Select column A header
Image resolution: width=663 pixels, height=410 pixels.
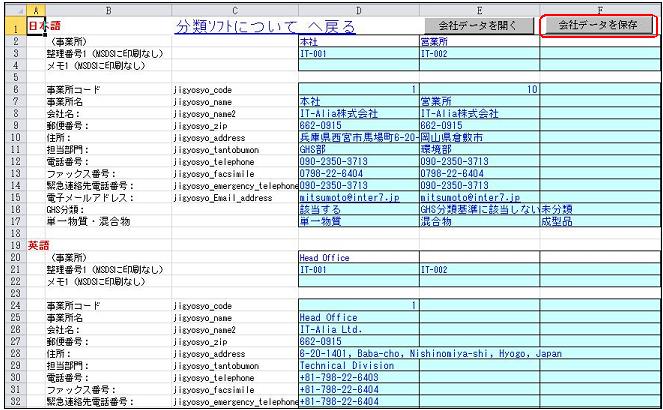point(36,11)
